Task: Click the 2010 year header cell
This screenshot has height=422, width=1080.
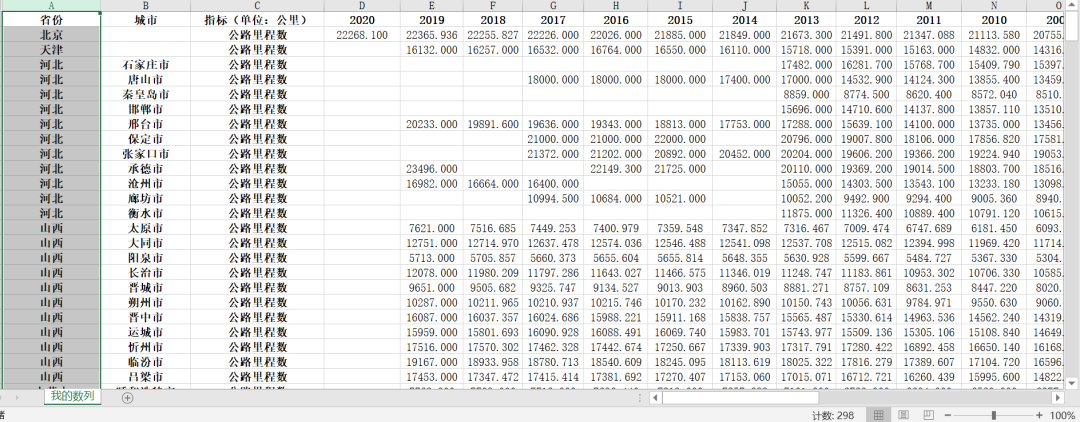Action: pyautogui.click(x=994, y=20)
